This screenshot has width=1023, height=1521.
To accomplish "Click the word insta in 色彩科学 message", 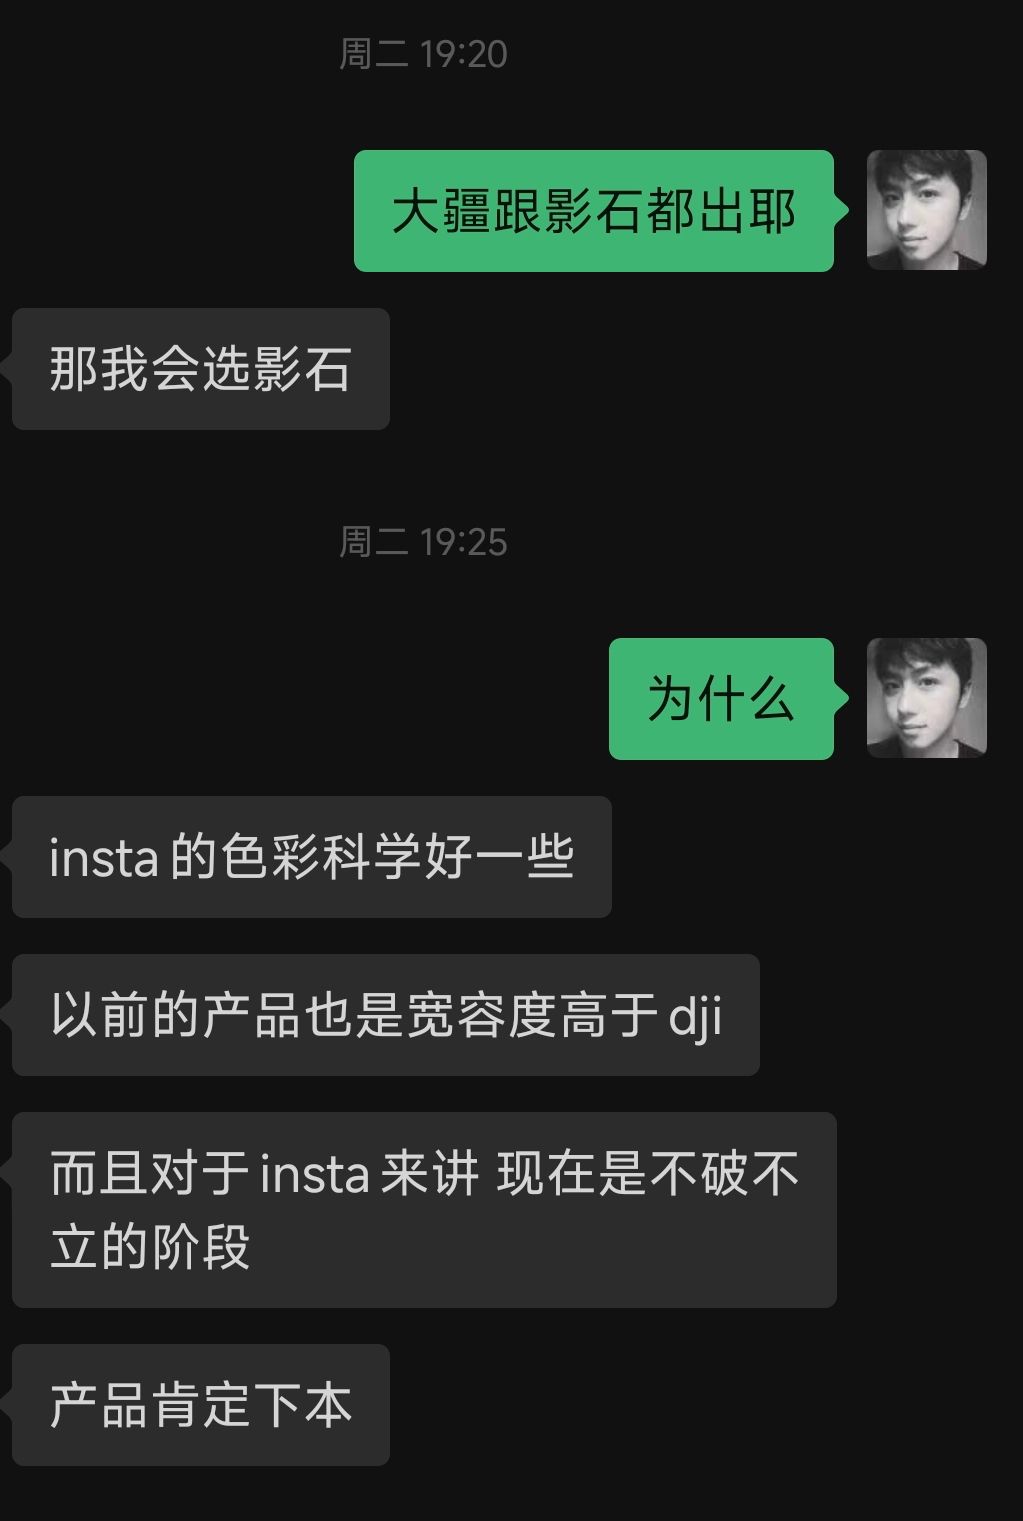I will (x=104, y=859).
